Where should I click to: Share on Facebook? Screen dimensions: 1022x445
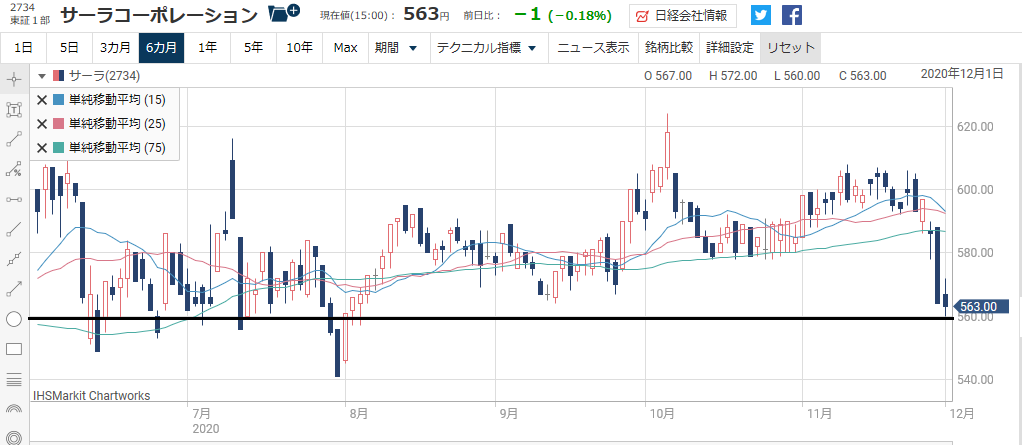click(791, 15)
